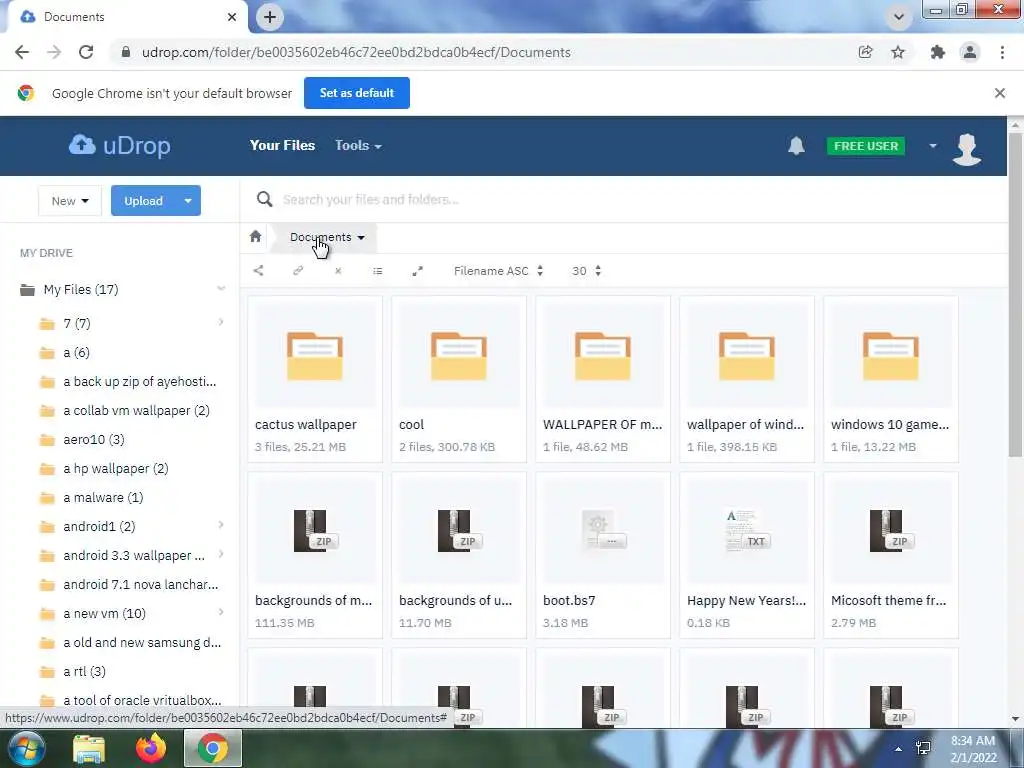Expand the a new vm (10) chevron
The width and height of the screenshot is (1024, 768).
click(x=221, y=612)
